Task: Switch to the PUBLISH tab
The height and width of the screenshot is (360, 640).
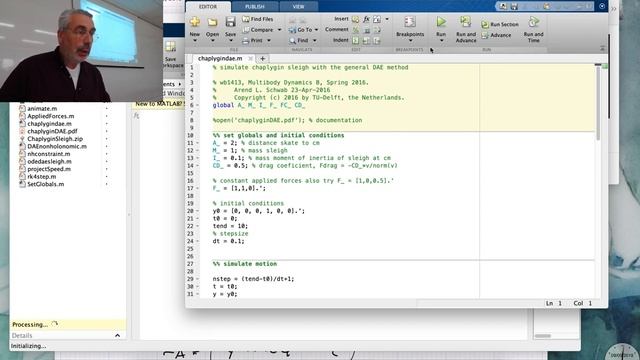Action: pyautogui.click(x=255, y=7)
